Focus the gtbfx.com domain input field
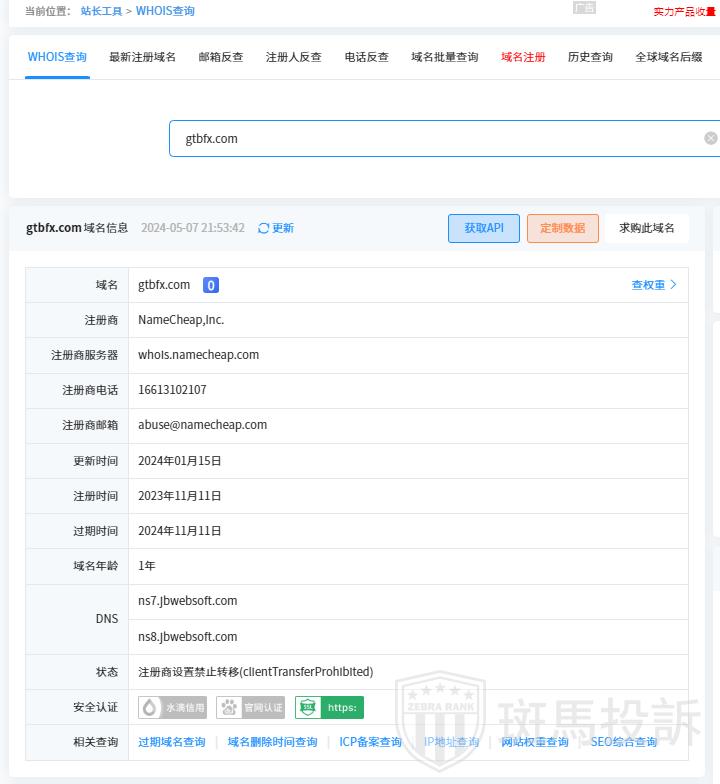Screen dimensions: 720x784 click(430, 138)
